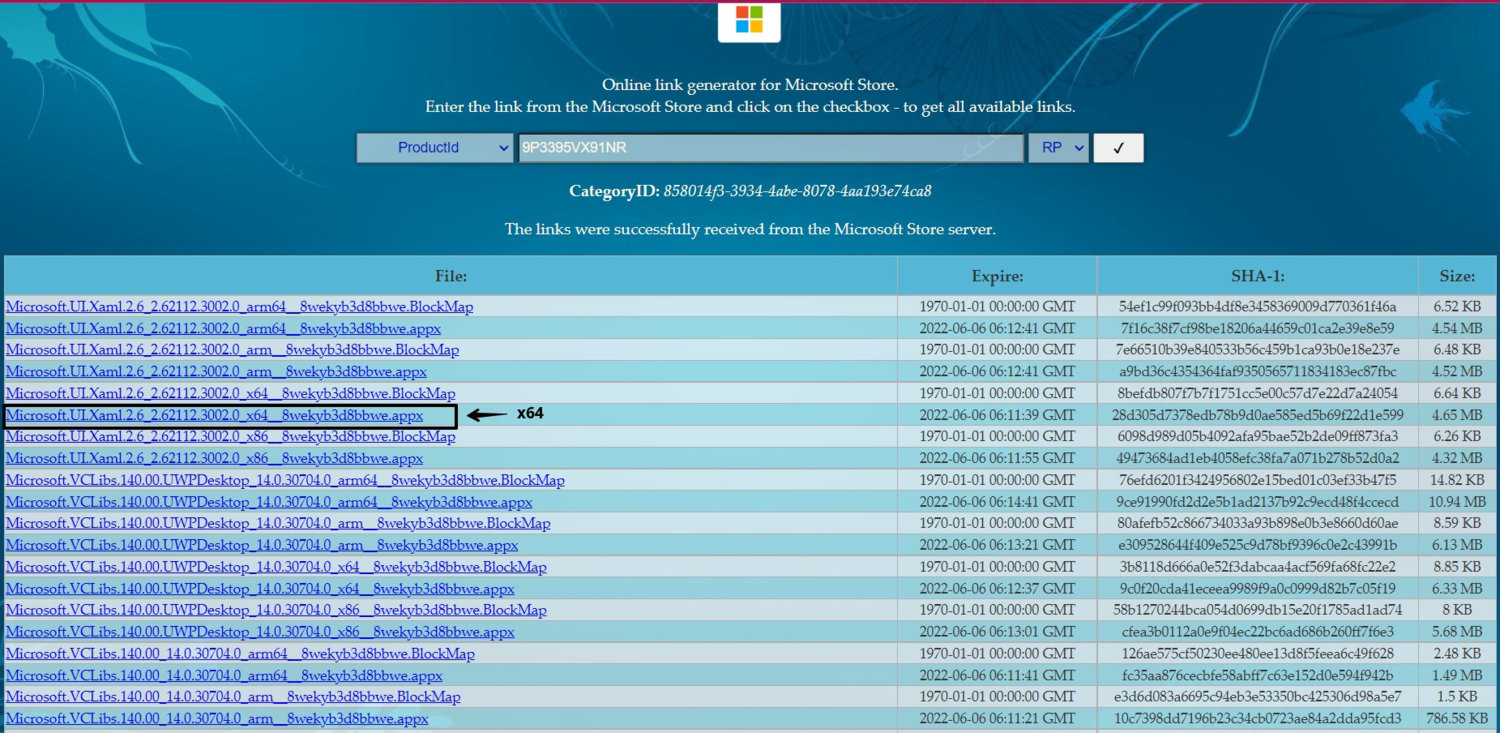Click expire time 2022-06-06 06:11:21 GMT
Viewport: 1500px width, 733px height.
click(x=997, y=719)
